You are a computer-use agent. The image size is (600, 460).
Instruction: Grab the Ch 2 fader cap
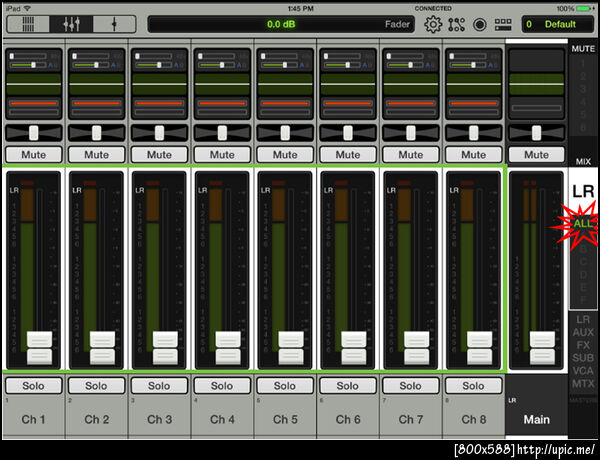click(102, 348)
